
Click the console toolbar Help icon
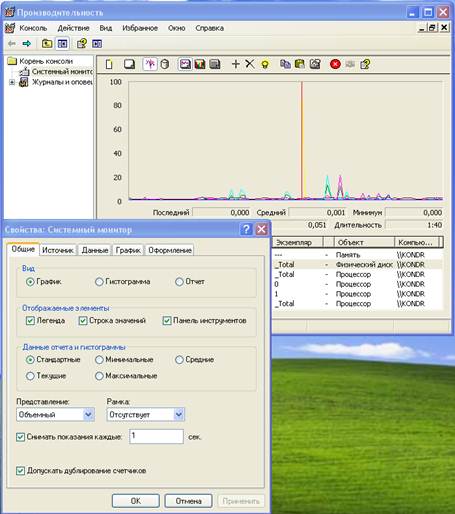coord(82,44)
